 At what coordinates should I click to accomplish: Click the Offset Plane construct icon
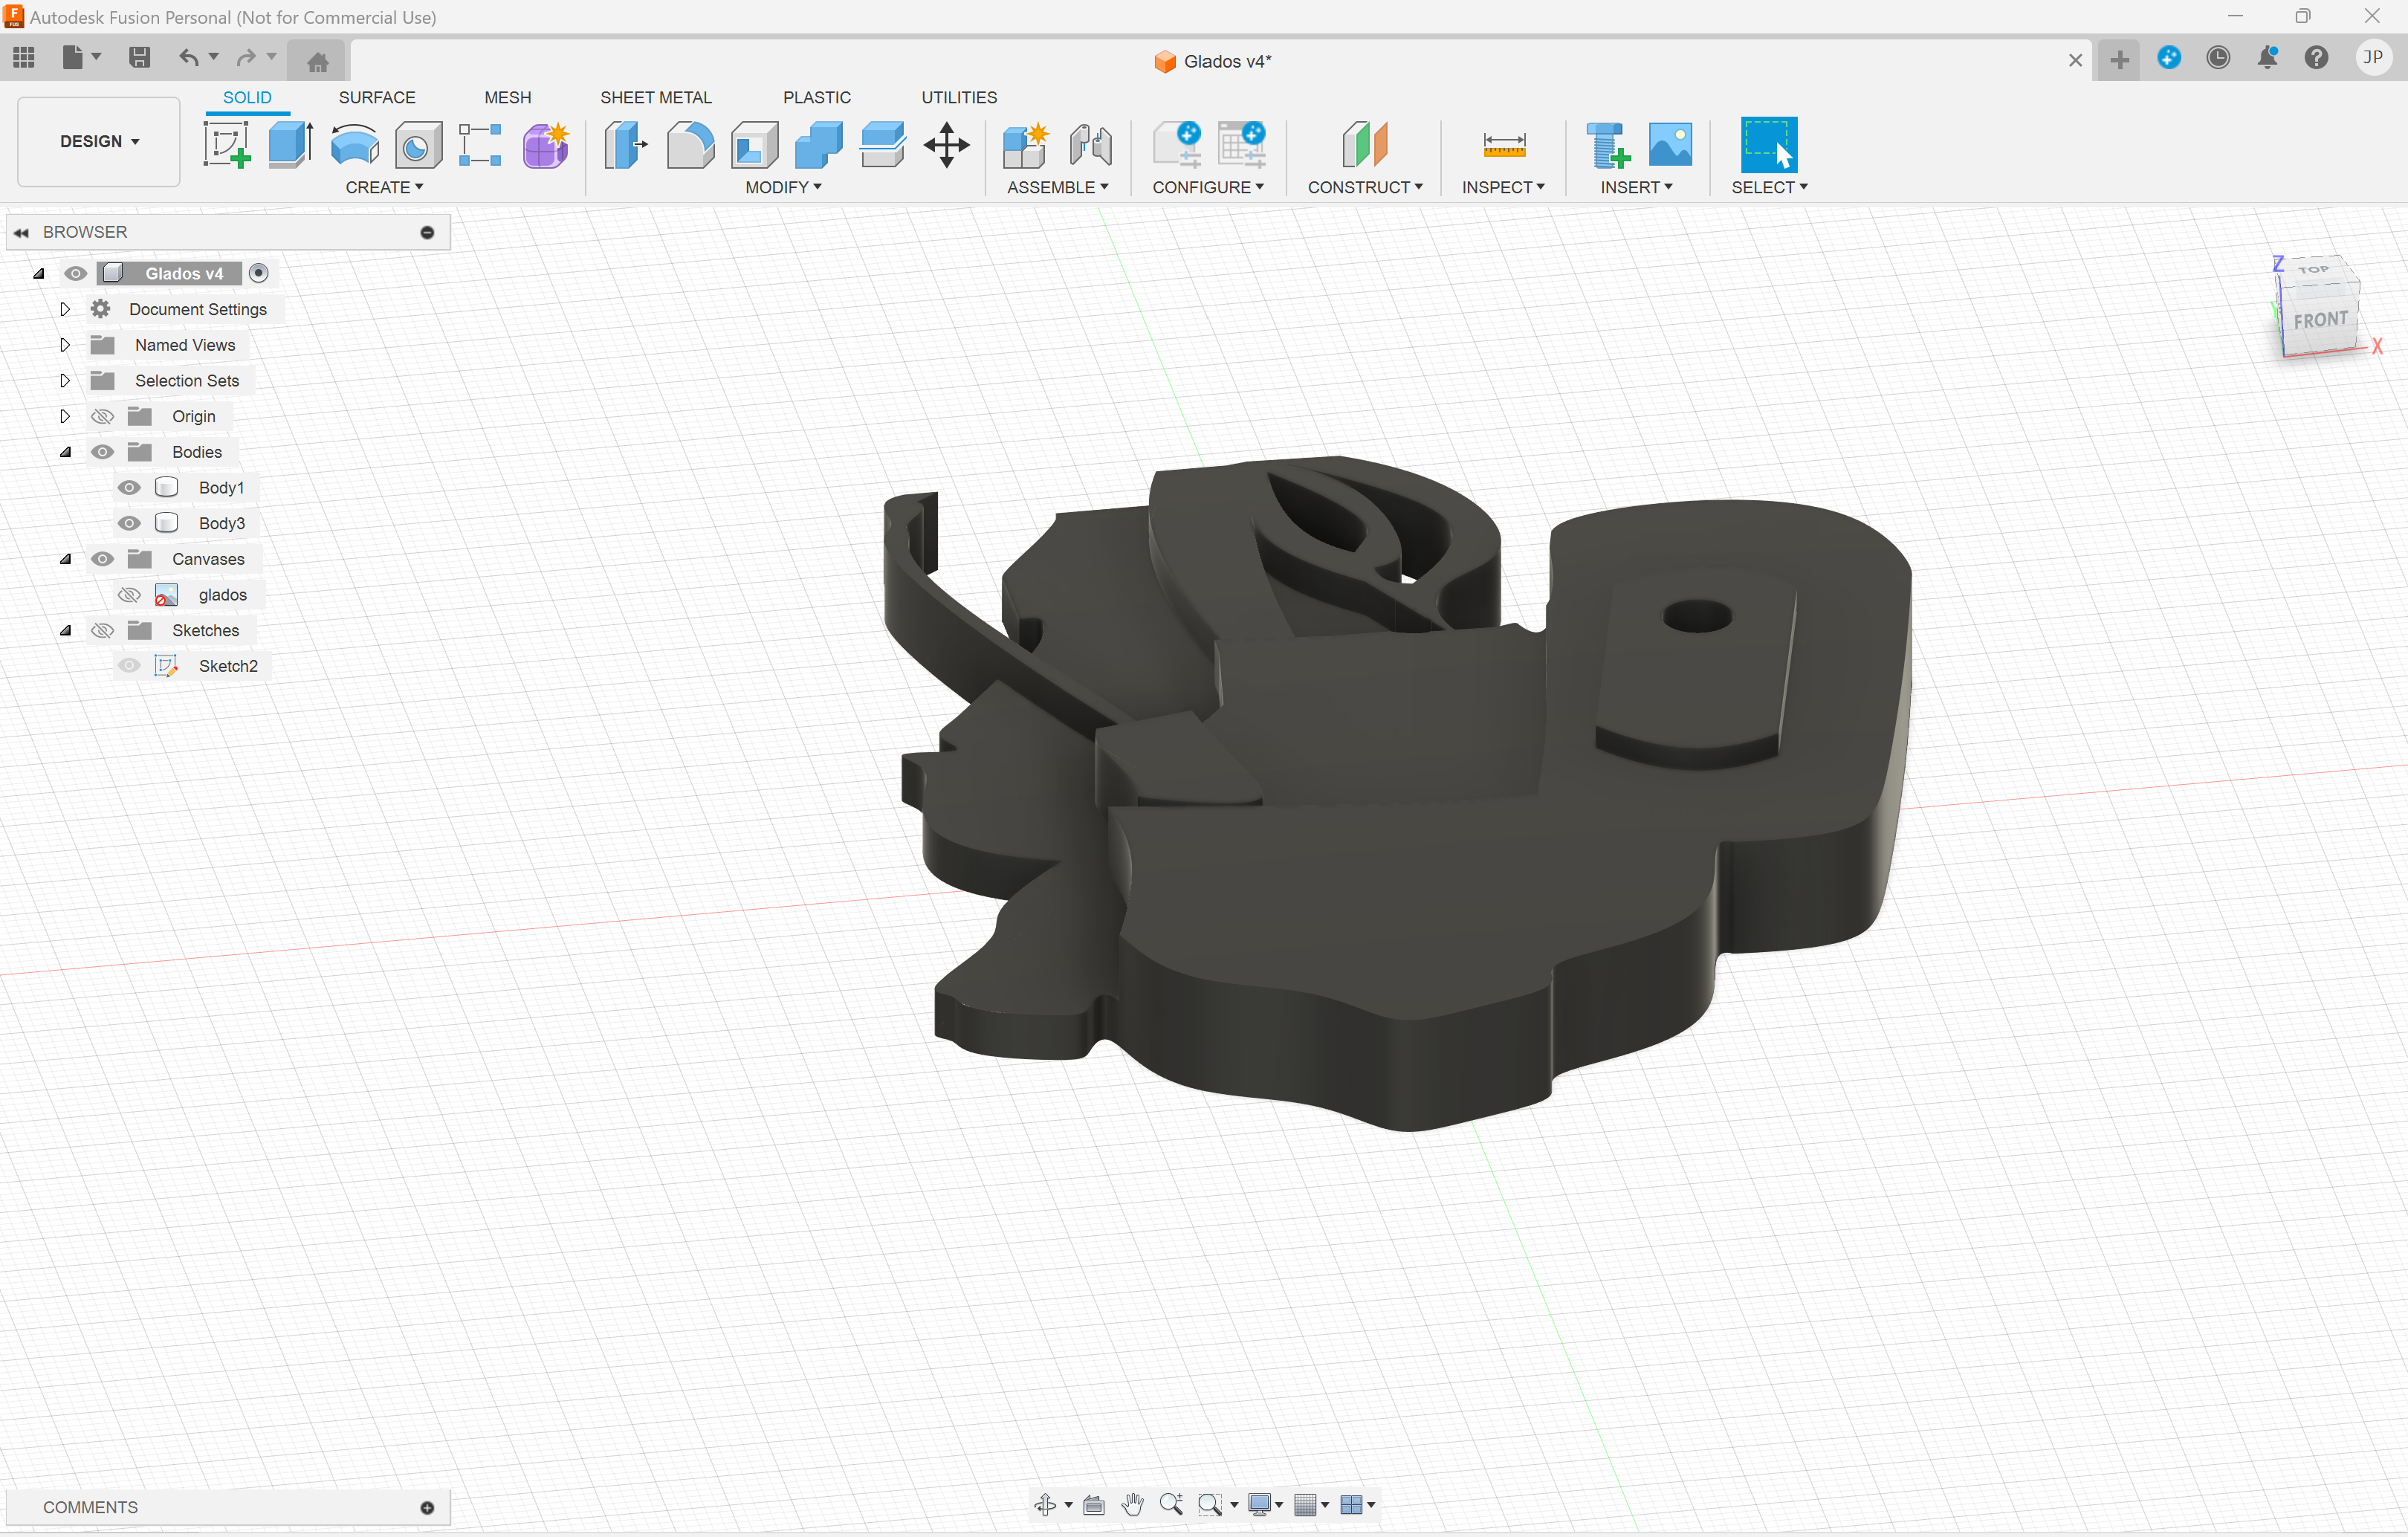(x=1365, y=144)
